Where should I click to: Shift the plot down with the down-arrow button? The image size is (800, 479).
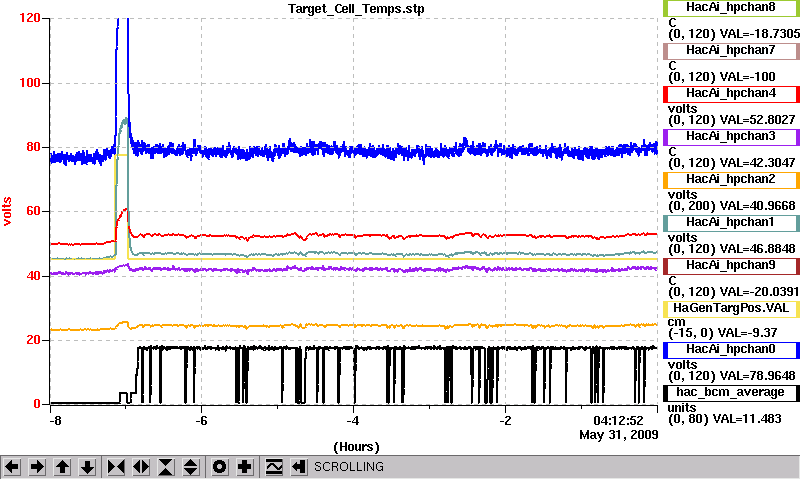pyautogui.click(x=87, y=467)
